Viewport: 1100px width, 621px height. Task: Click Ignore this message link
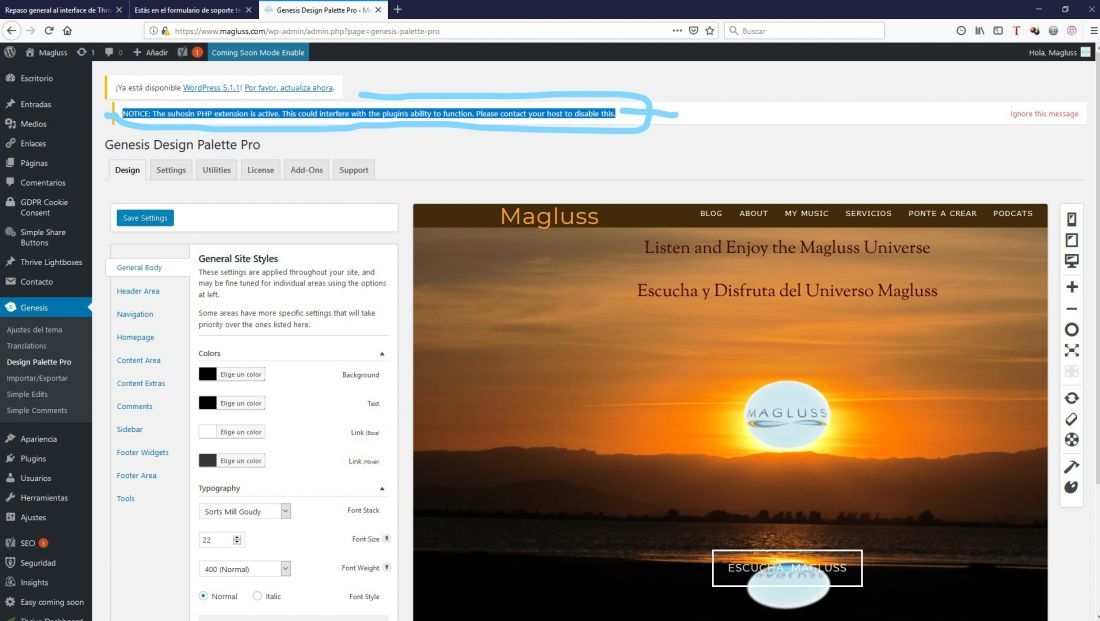tap(1044, 114)
